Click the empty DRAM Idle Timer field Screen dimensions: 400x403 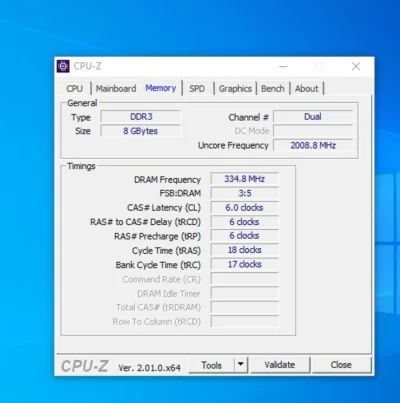244,293
